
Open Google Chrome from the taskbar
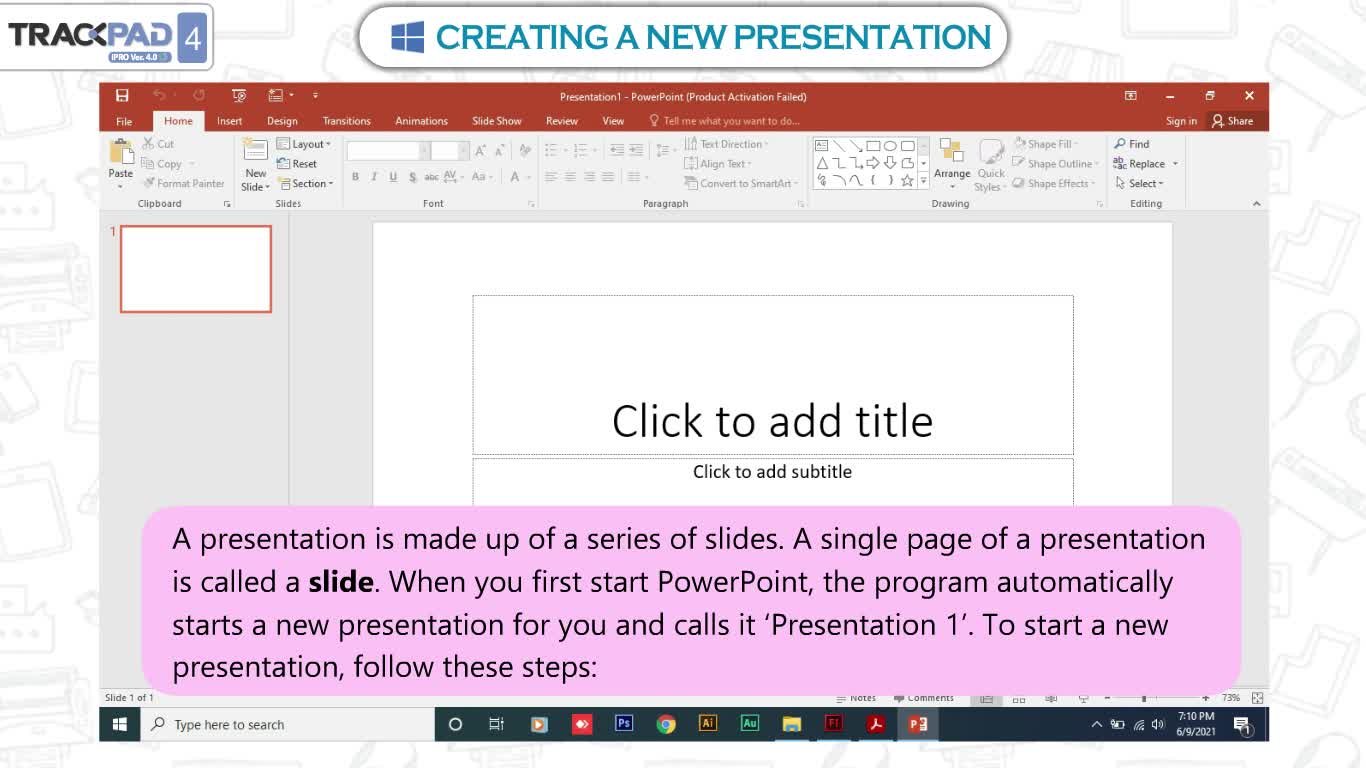(666, 724)
